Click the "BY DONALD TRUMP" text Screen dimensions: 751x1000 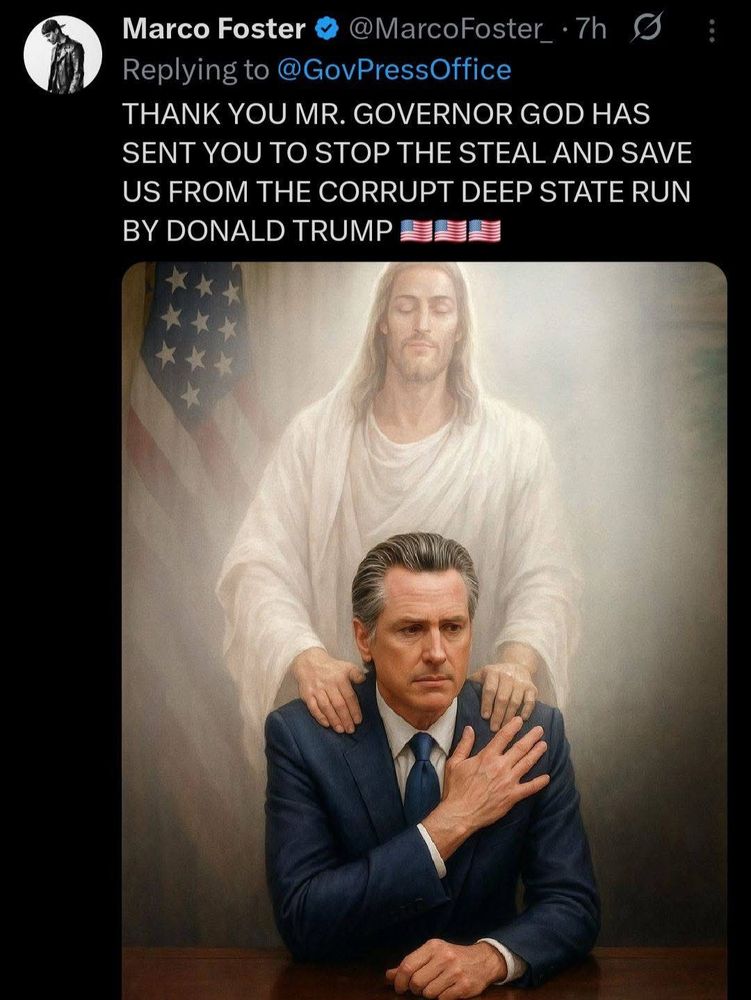tap(257, 231)
